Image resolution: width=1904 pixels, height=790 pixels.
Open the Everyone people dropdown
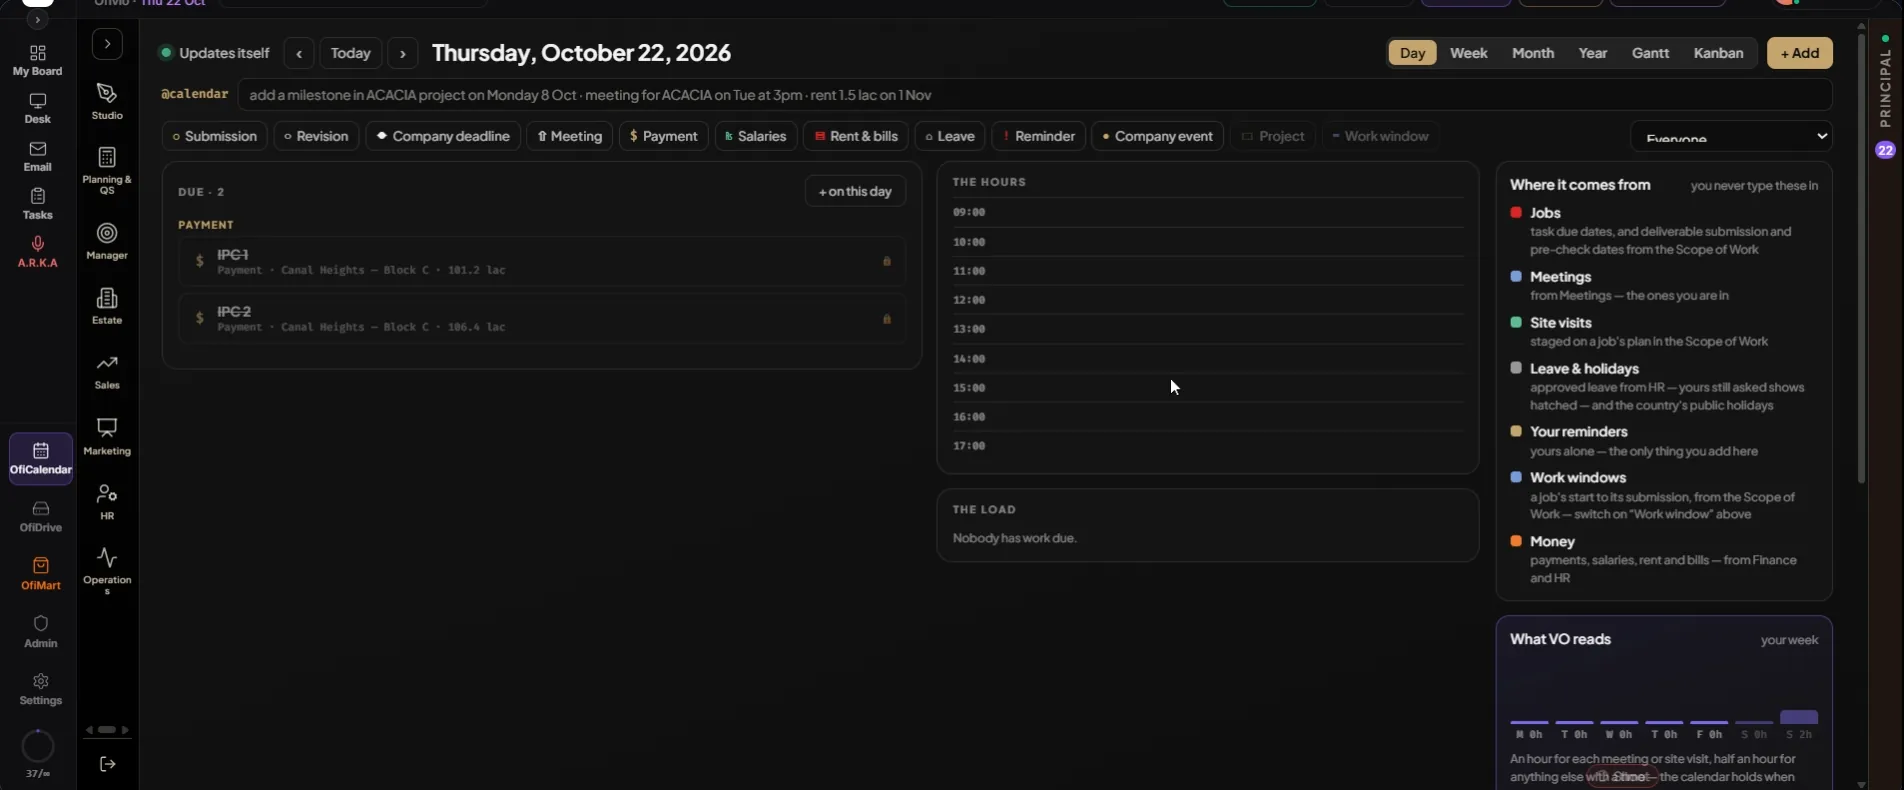pos(1731,136)
